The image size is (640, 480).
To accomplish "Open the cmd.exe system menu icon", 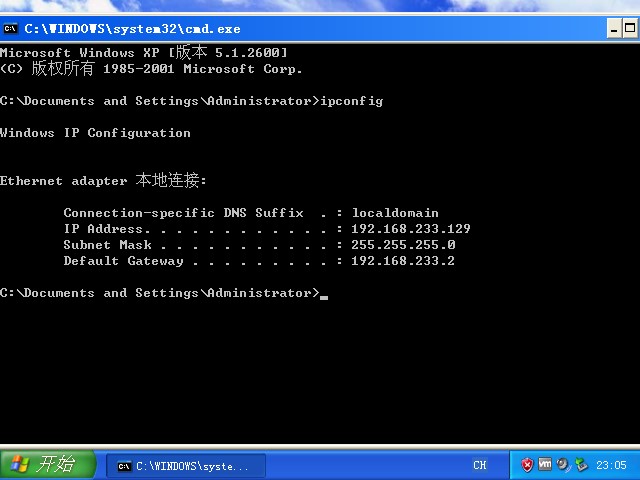I will click(x=10, y=29).
